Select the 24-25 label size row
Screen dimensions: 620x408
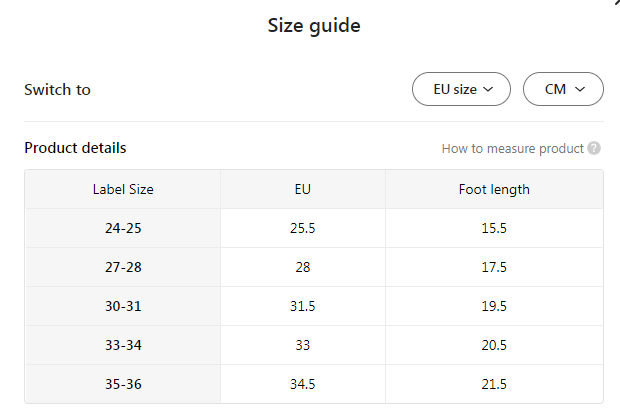click(123, 228)
